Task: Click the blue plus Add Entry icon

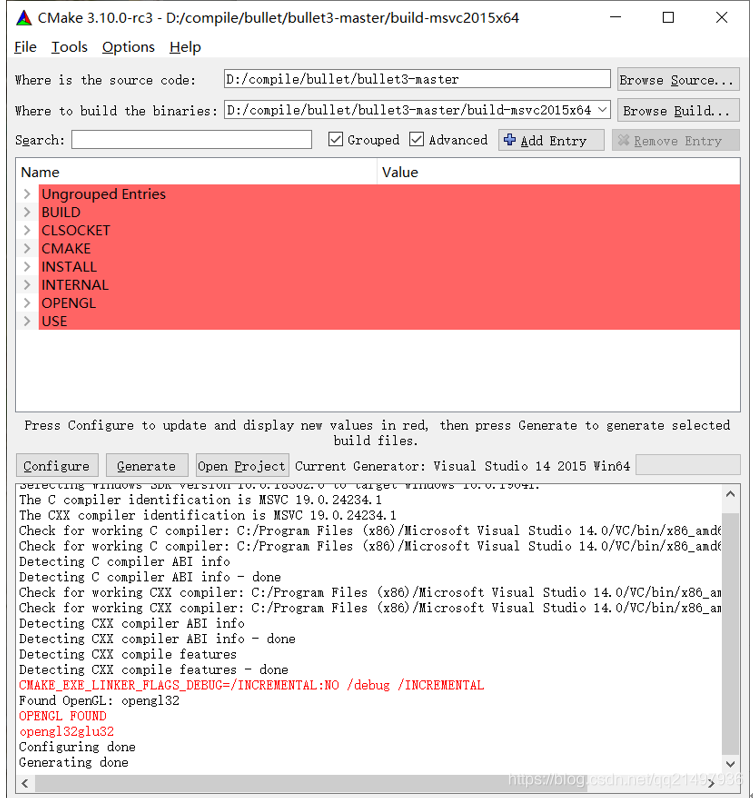Action: coord(509,139)
